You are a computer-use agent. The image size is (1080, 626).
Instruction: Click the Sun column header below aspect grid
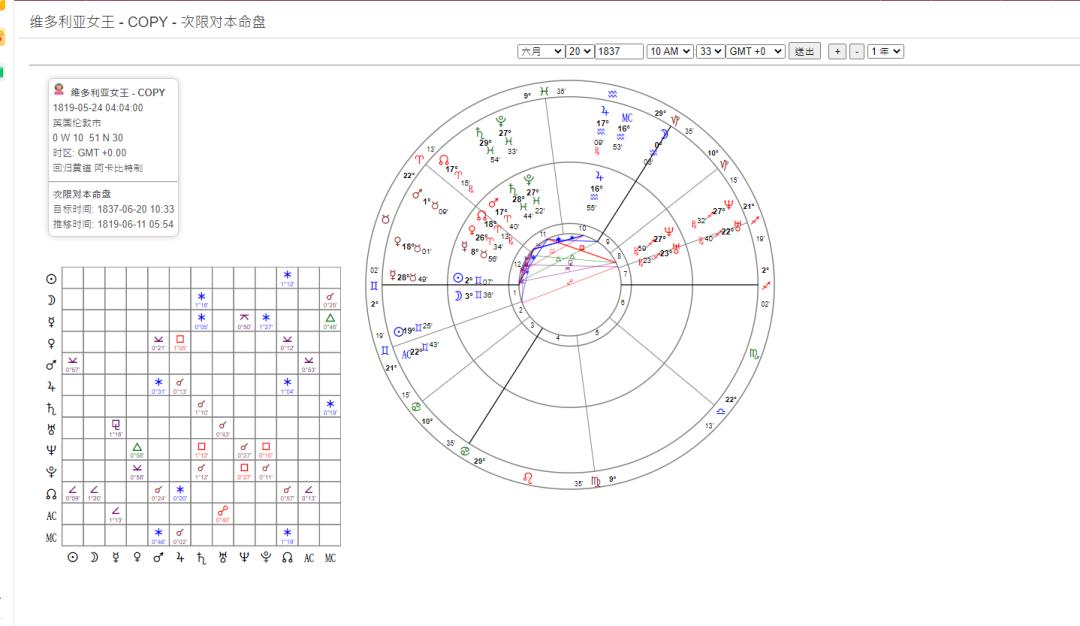click(72, 557)
